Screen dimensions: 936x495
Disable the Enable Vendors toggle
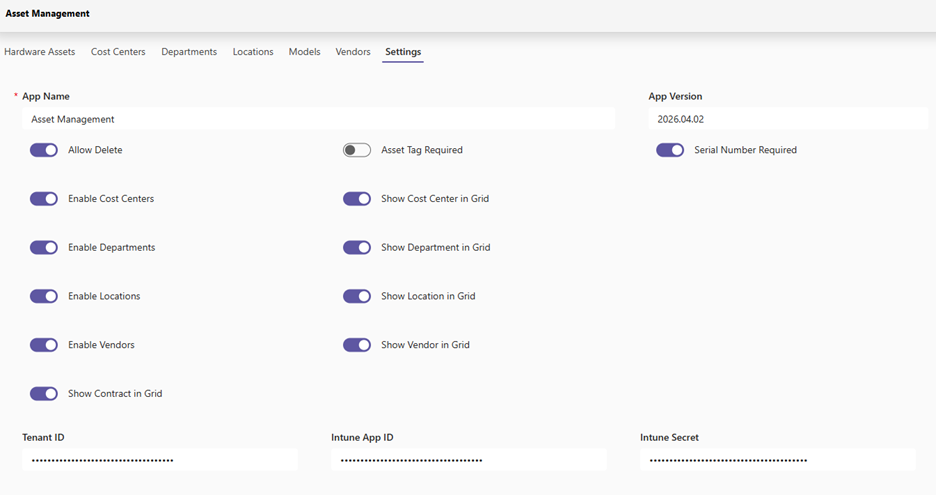click(x=44, y=345)
